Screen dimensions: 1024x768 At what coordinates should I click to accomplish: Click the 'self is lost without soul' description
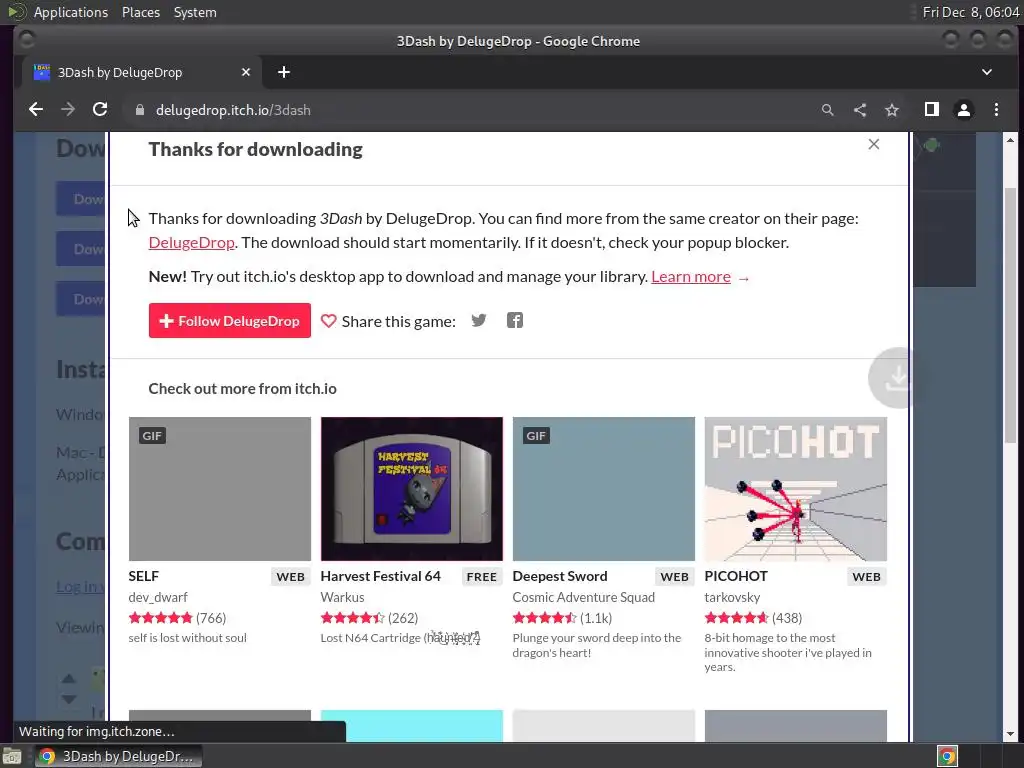tap(187, 637)
